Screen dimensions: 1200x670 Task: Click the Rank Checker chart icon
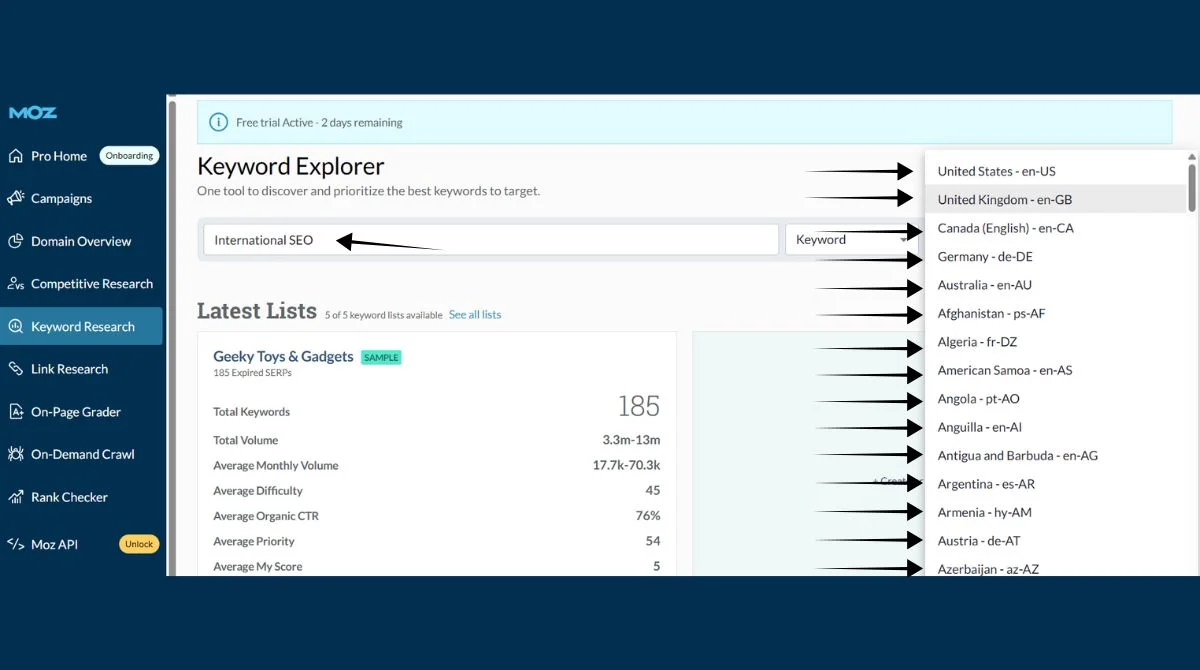[x=15, y=497]
